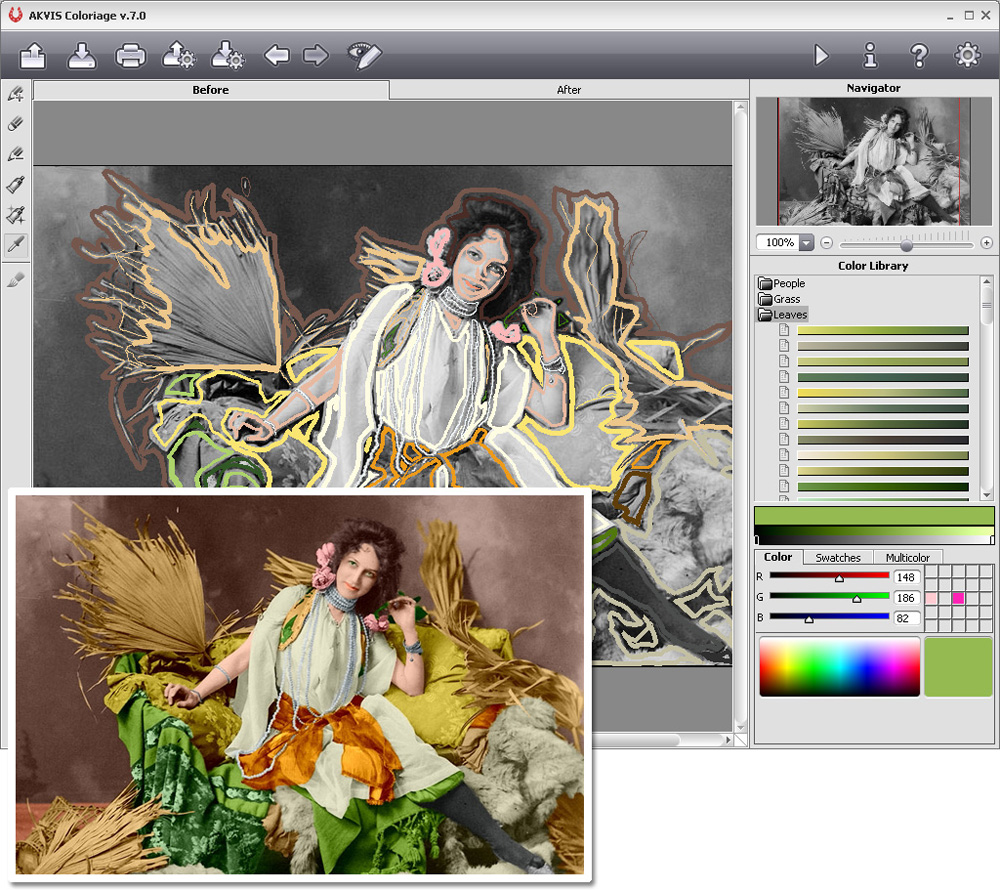Click the Open image icon in toolbar
The width and height of the screenshot is (1000, 890).
(33, 56)
